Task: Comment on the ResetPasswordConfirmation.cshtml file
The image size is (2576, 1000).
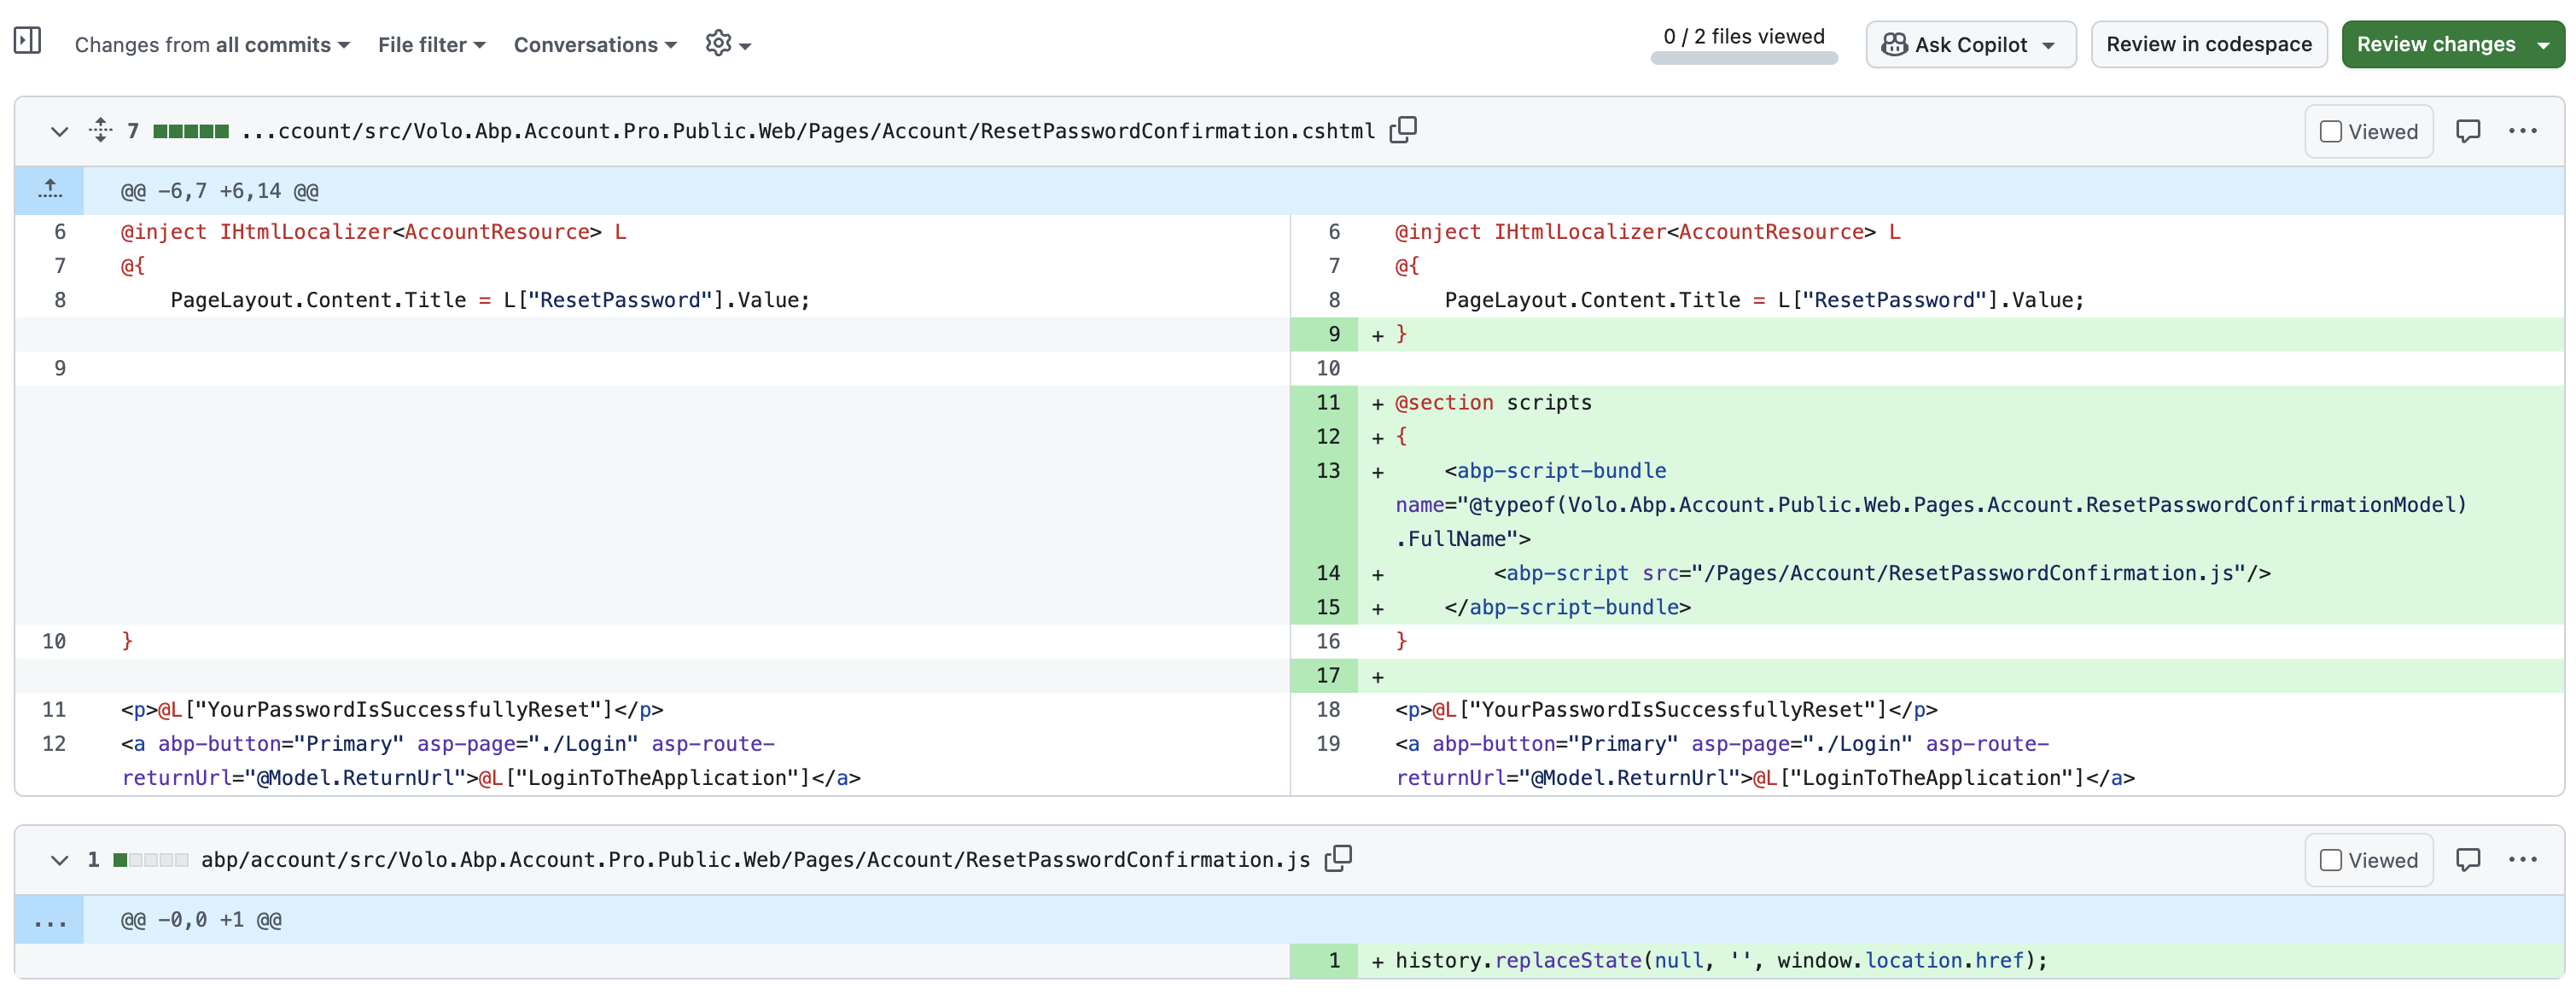Action: [x=2467, y=131]
